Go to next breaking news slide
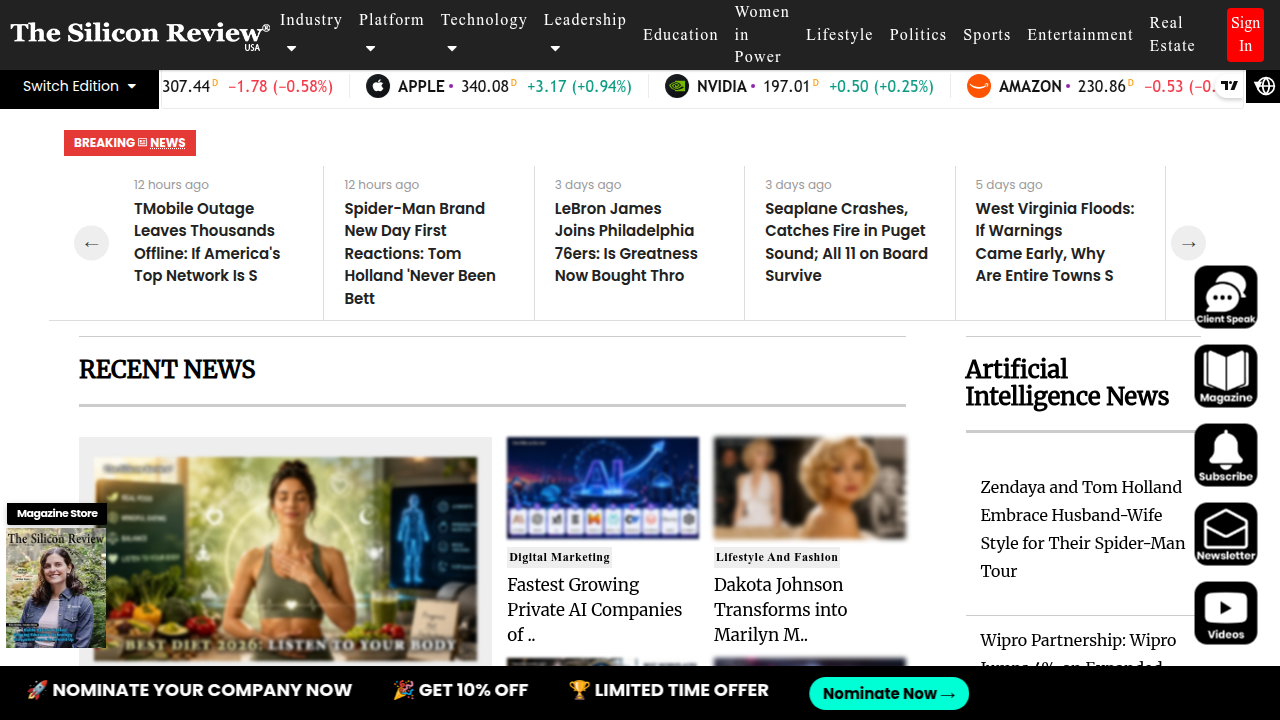This screenshot has height=720, width=1280. 1188,243
